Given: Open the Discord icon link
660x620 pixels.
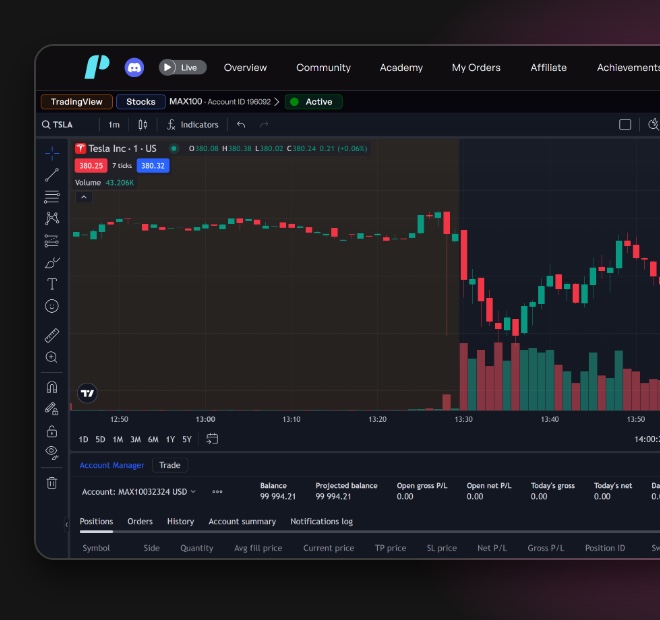Looking at the screenshot, I should (134, 67).
